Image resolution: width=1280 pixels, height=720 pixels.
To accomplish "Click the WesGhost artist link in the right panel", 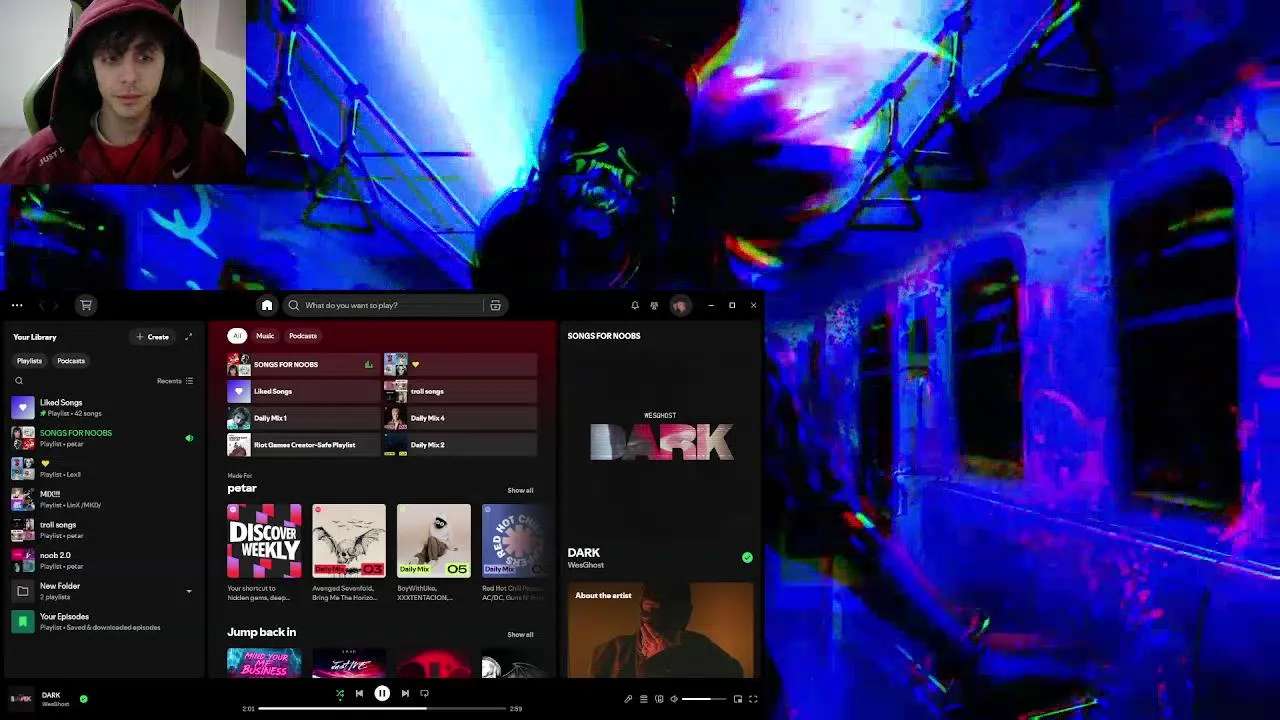I will coord(585,565).
